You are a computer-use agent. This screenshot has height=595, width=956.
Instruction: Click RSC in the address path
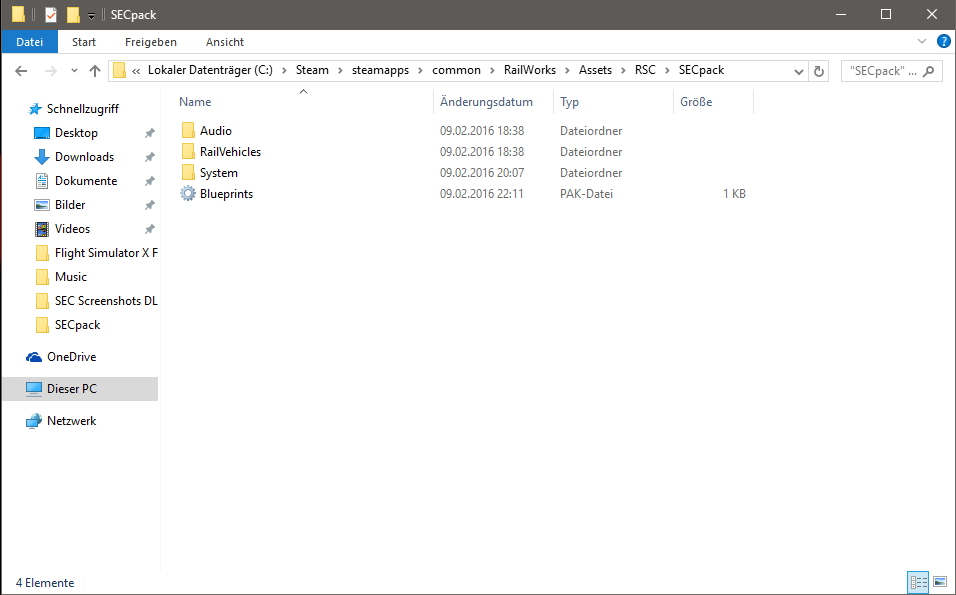645,70
